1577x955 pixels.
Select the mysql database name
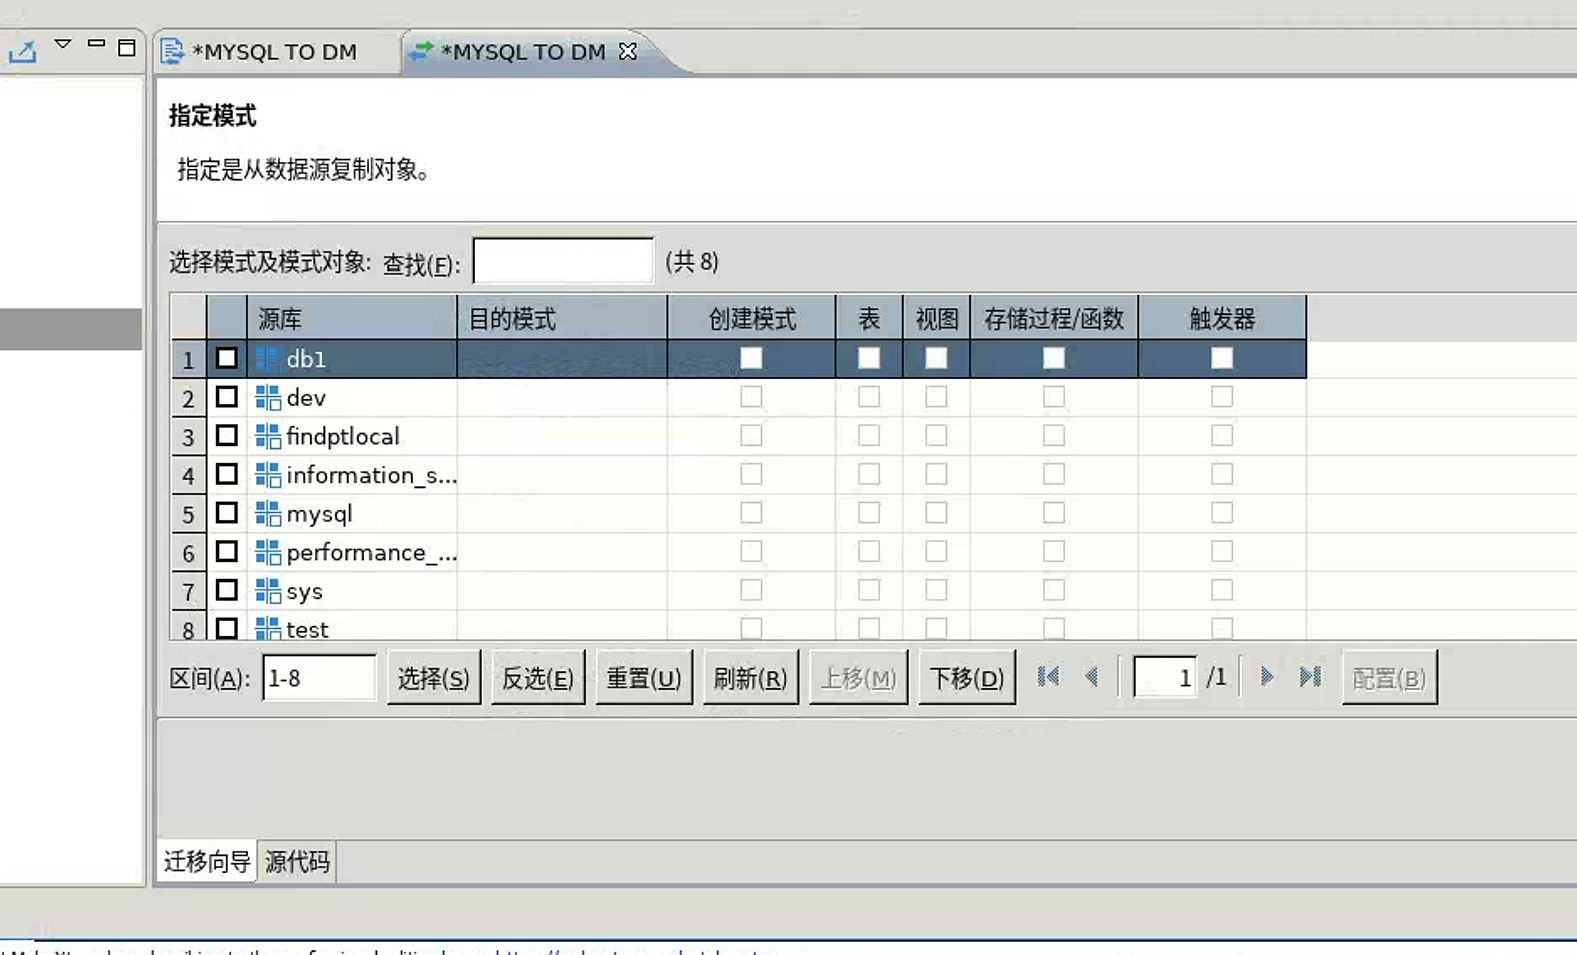pos(319,514)
